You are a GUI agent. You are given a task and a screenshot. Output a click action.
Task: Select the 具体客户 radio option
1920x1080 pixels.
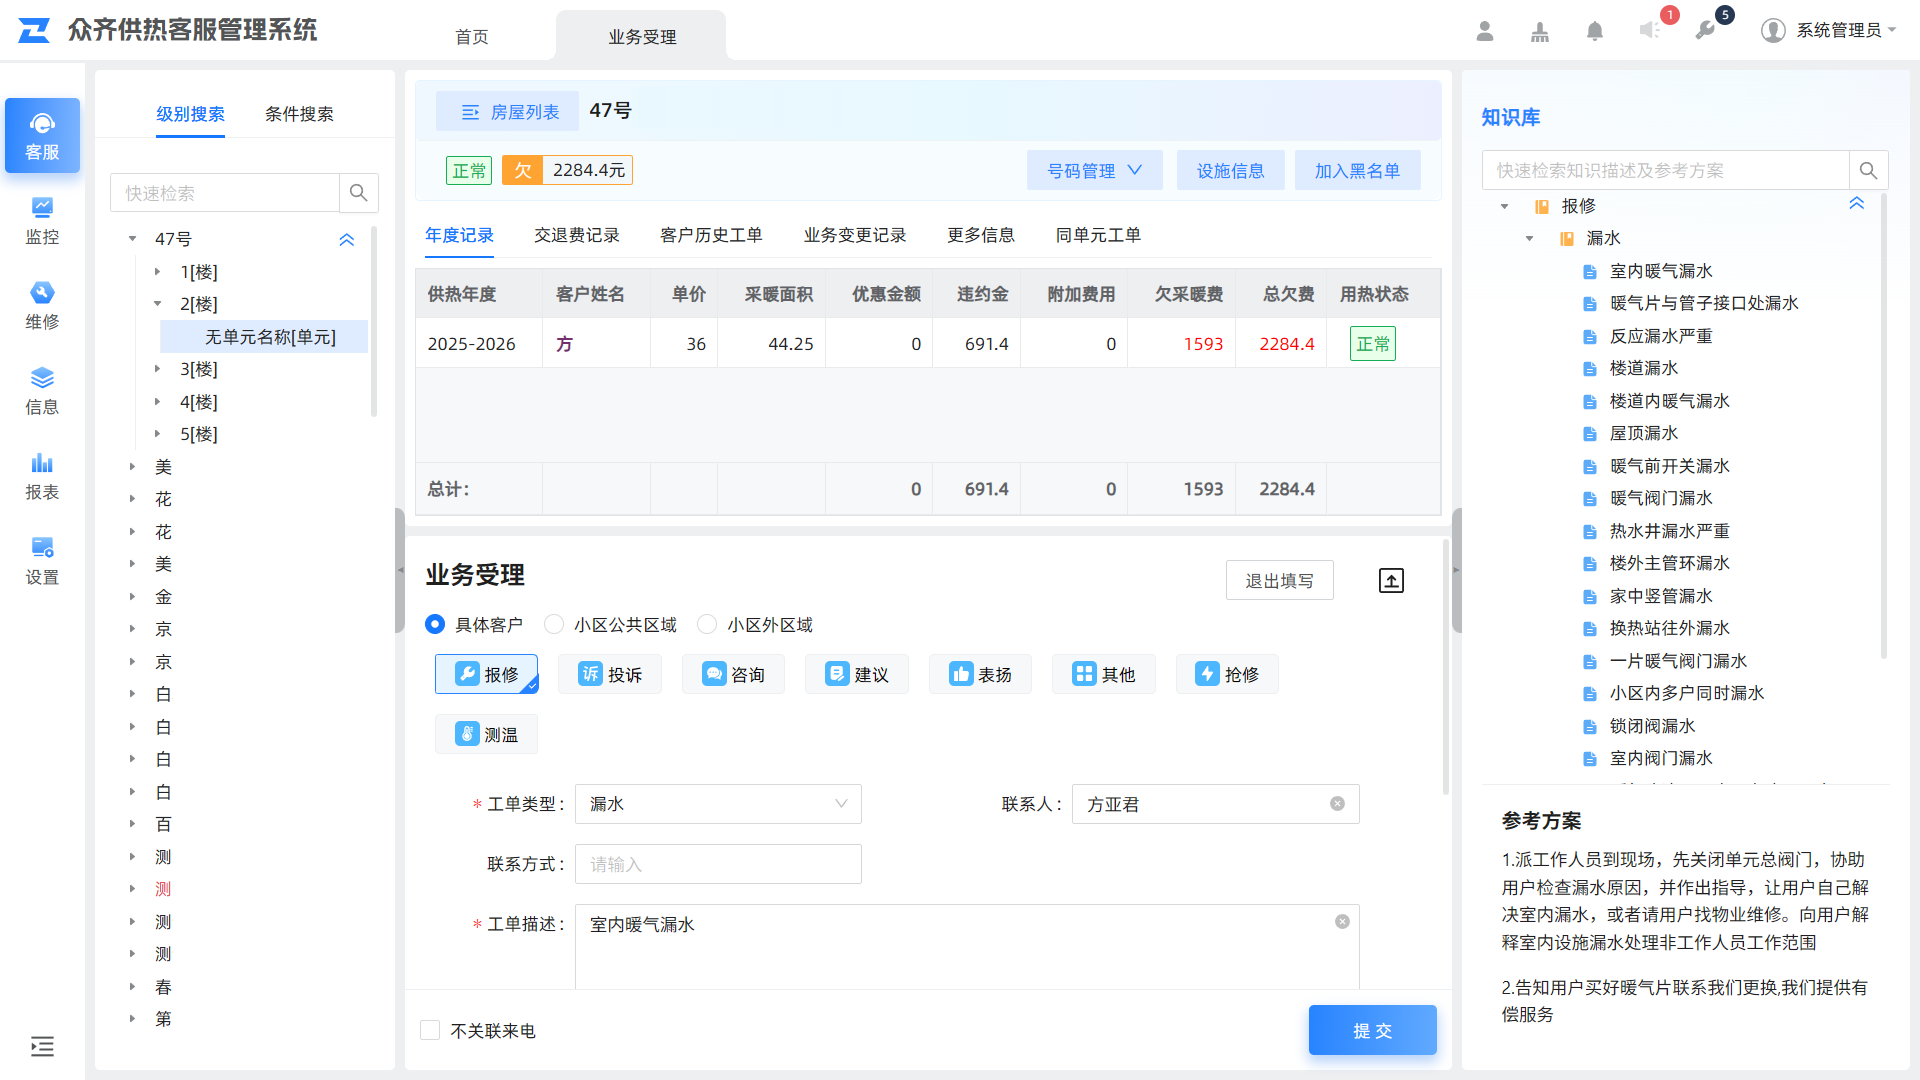435,624
